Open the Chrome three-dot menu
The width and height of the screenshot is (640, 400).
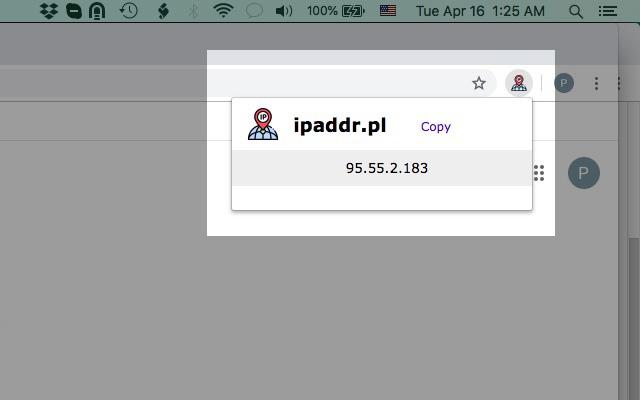(x=596, y=83)
